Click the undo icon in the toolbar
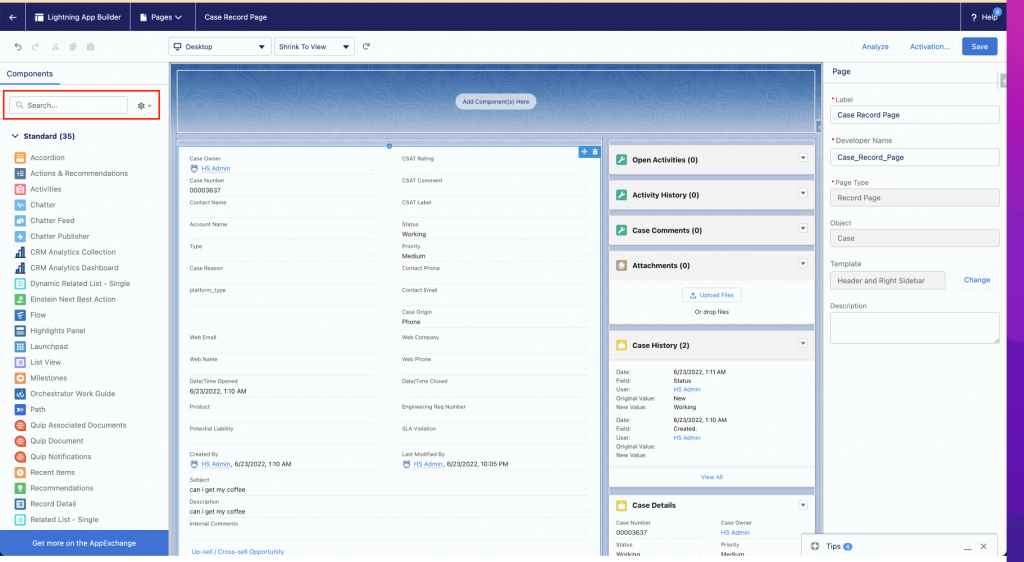The image size is (1024, 562). 18,47
